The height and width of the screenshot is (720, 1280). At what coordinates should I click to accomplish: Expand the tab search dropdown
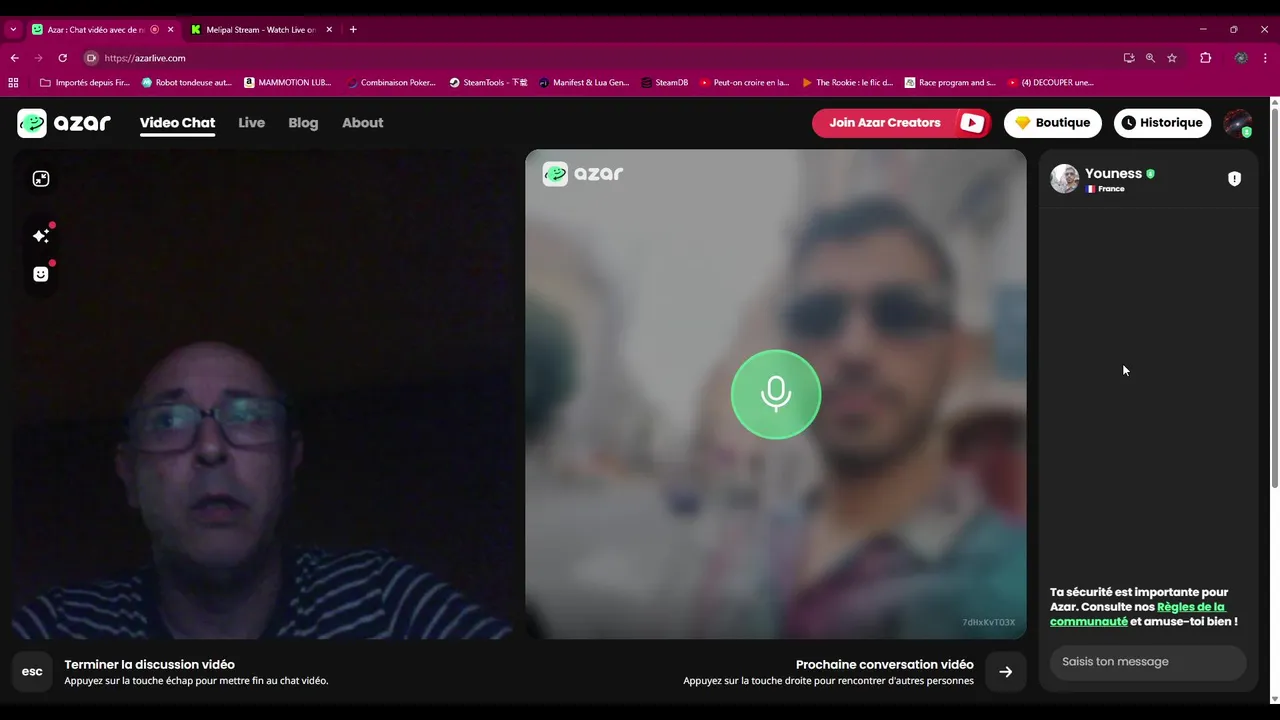pos(13,30)
